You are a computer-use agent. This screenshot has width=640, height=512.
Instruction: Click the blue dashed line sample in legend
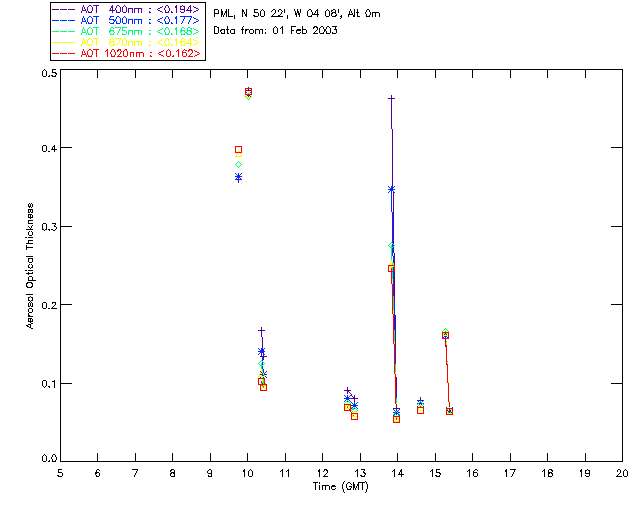click(64, 20)
